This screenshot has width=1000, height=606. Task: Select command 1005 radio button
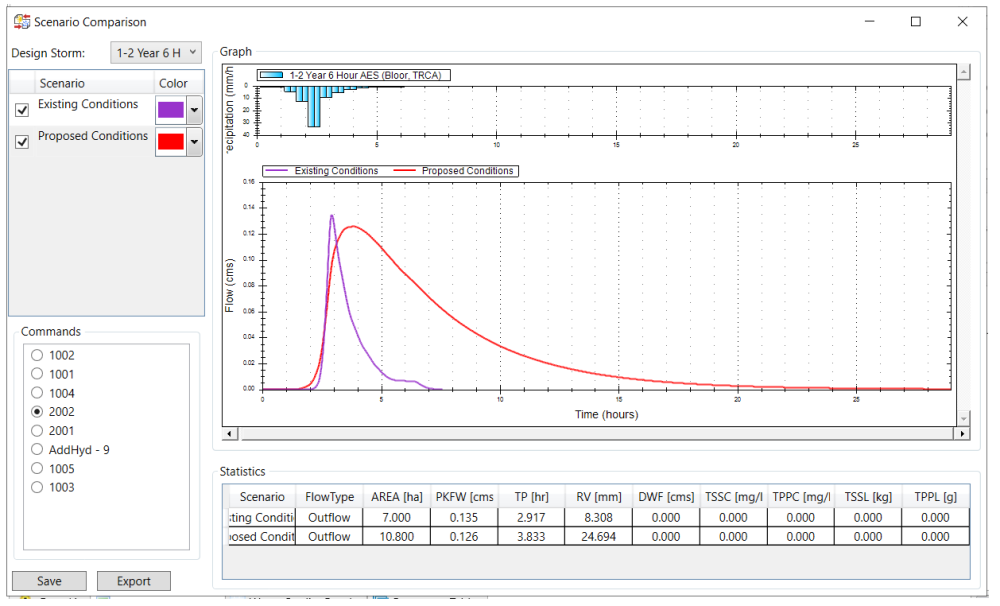point(37,468)
